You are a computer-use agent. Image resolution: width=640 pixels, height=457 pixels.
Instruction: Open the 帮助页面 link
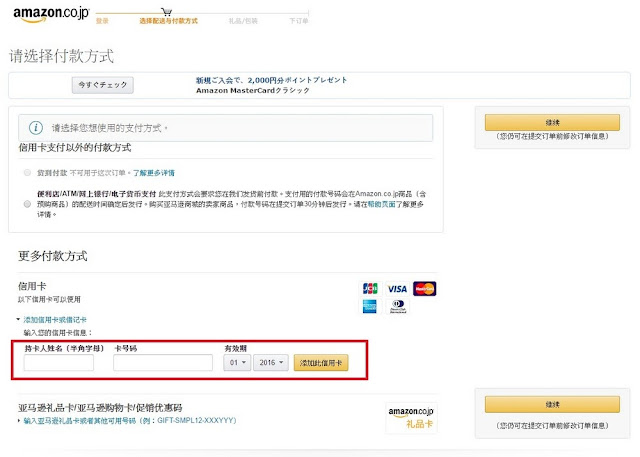click(x=381, y=204)
